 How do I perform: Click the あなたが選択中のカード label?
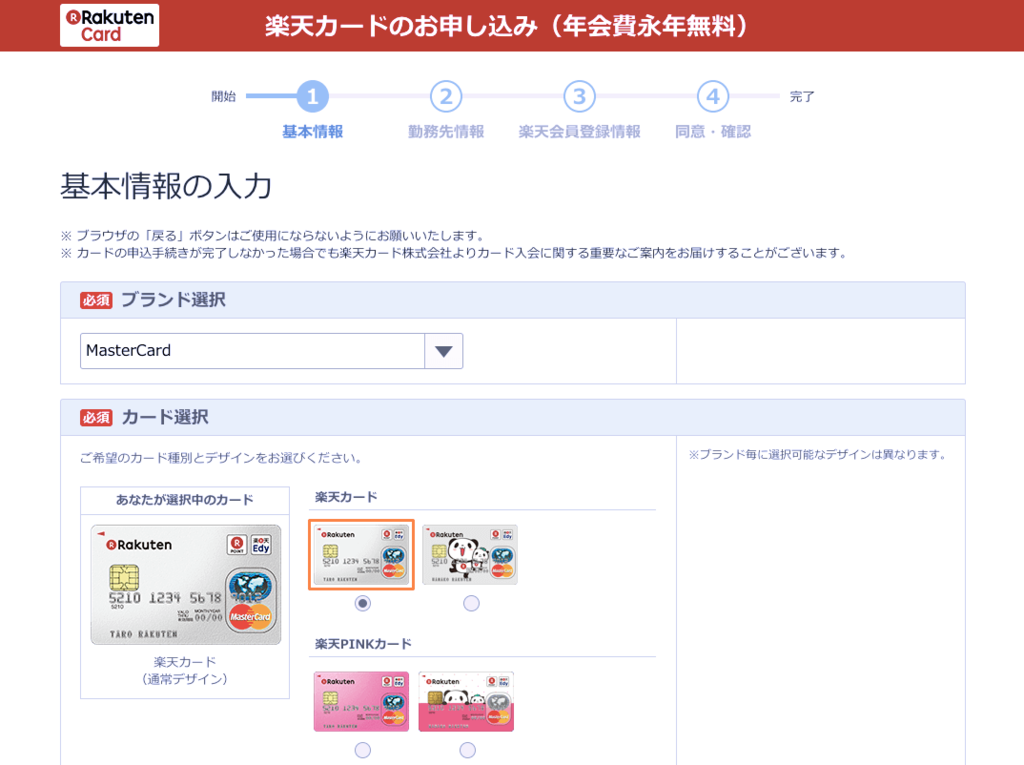pyautogui.click(x=185, y=500)
